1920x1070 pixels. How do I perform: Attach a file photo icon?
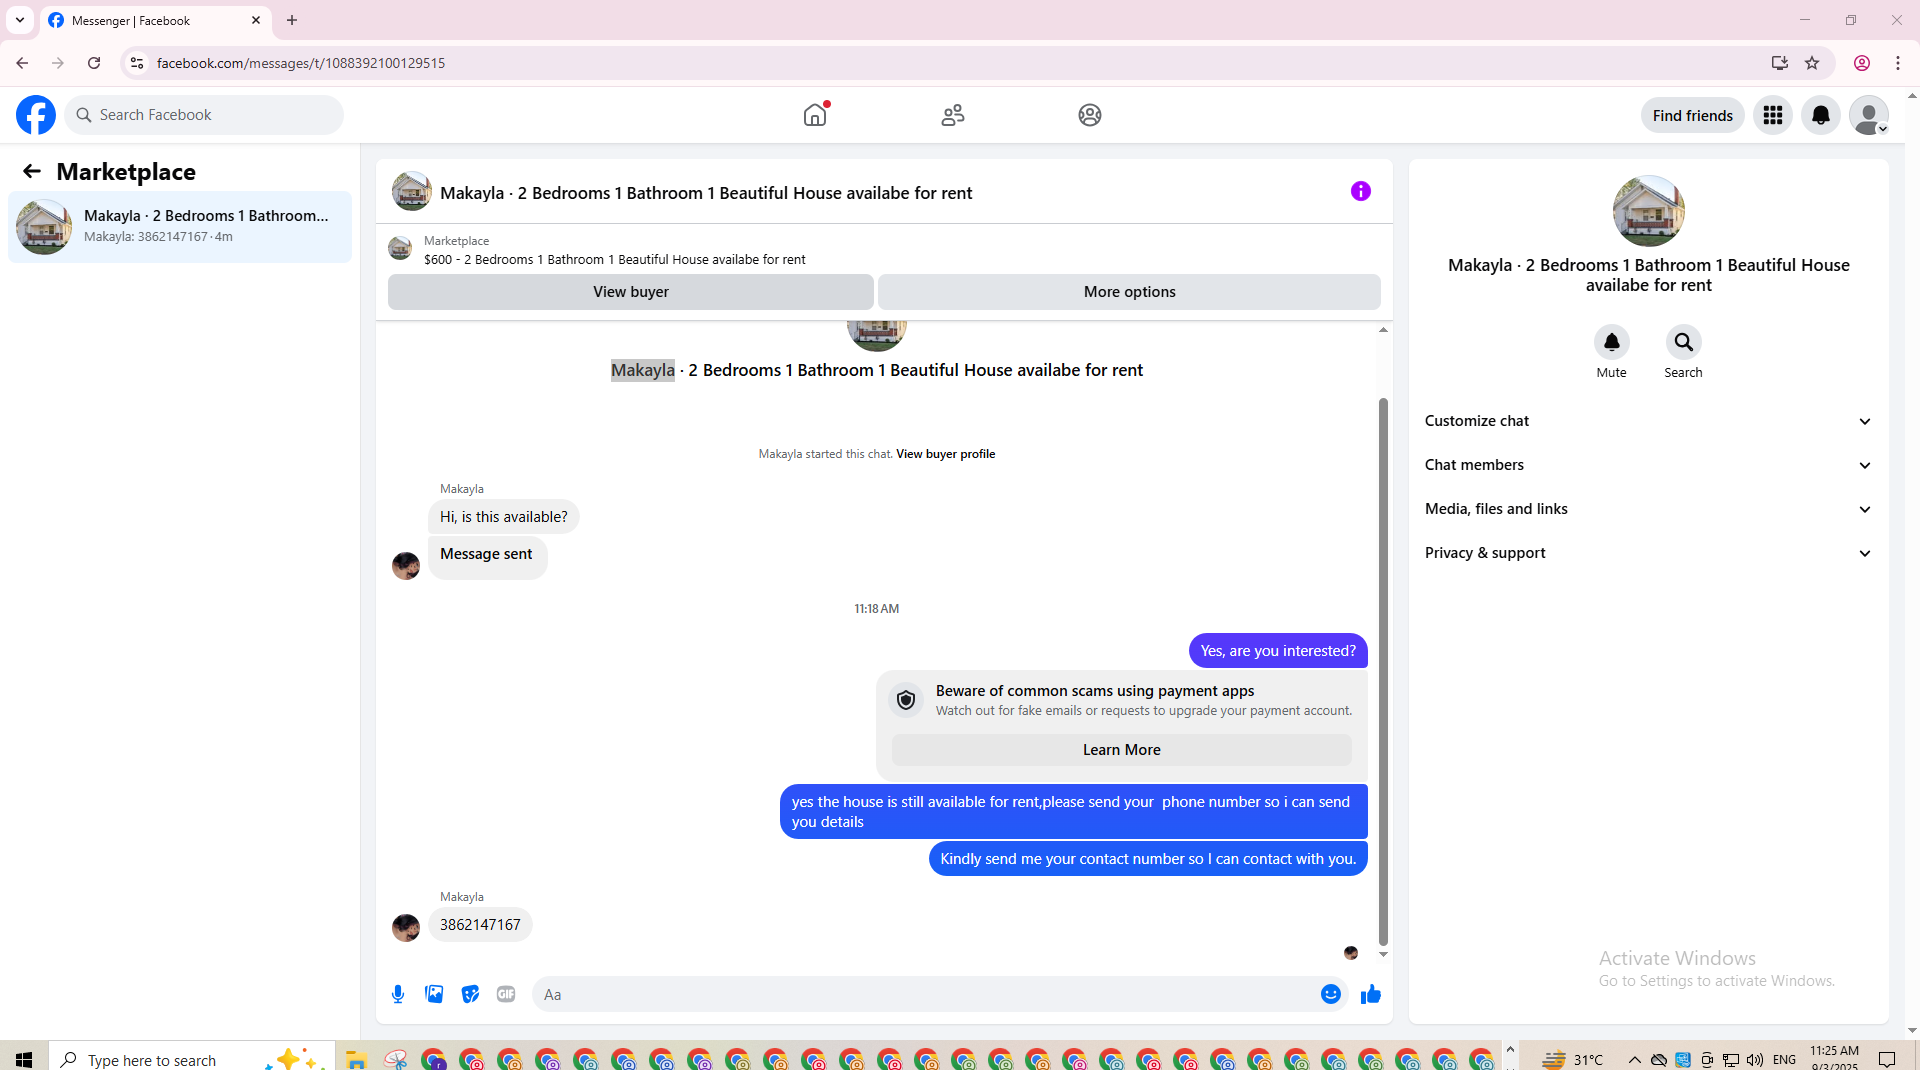434,994
